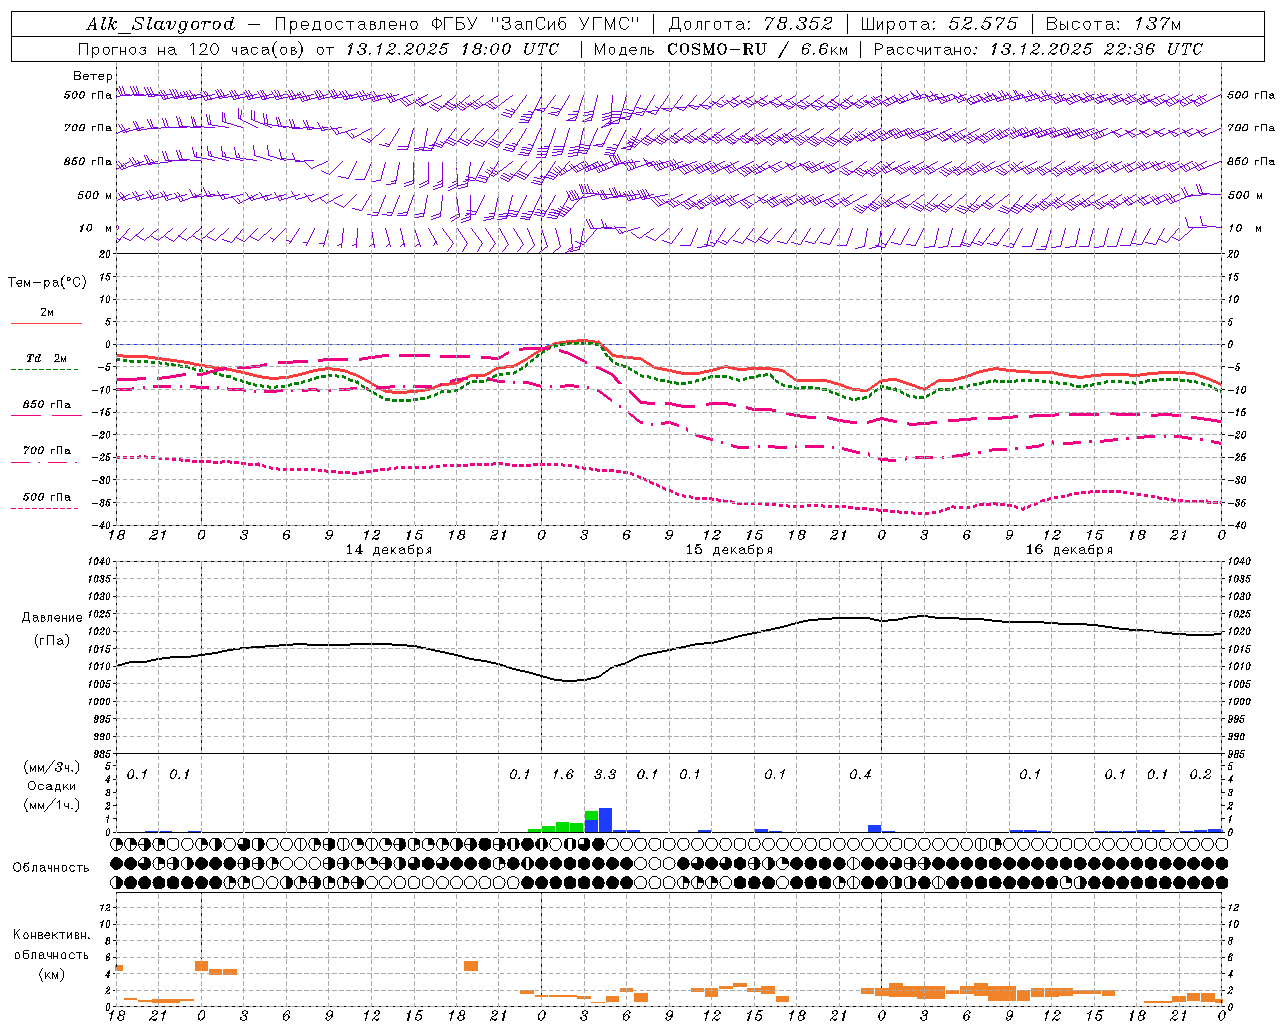
Task: Click the 'Облачность' cloud cover label
Action: click(51, 868)
